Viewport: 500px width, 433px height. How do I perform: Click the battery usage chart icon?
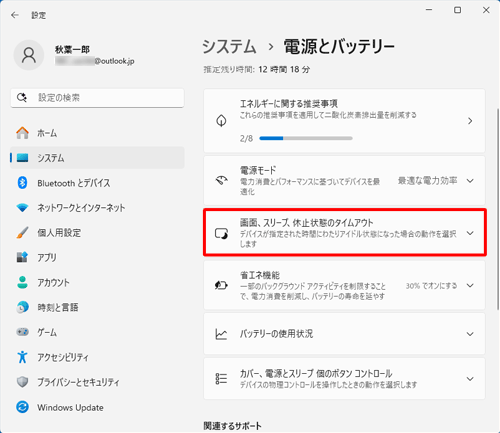coord(221,334)
